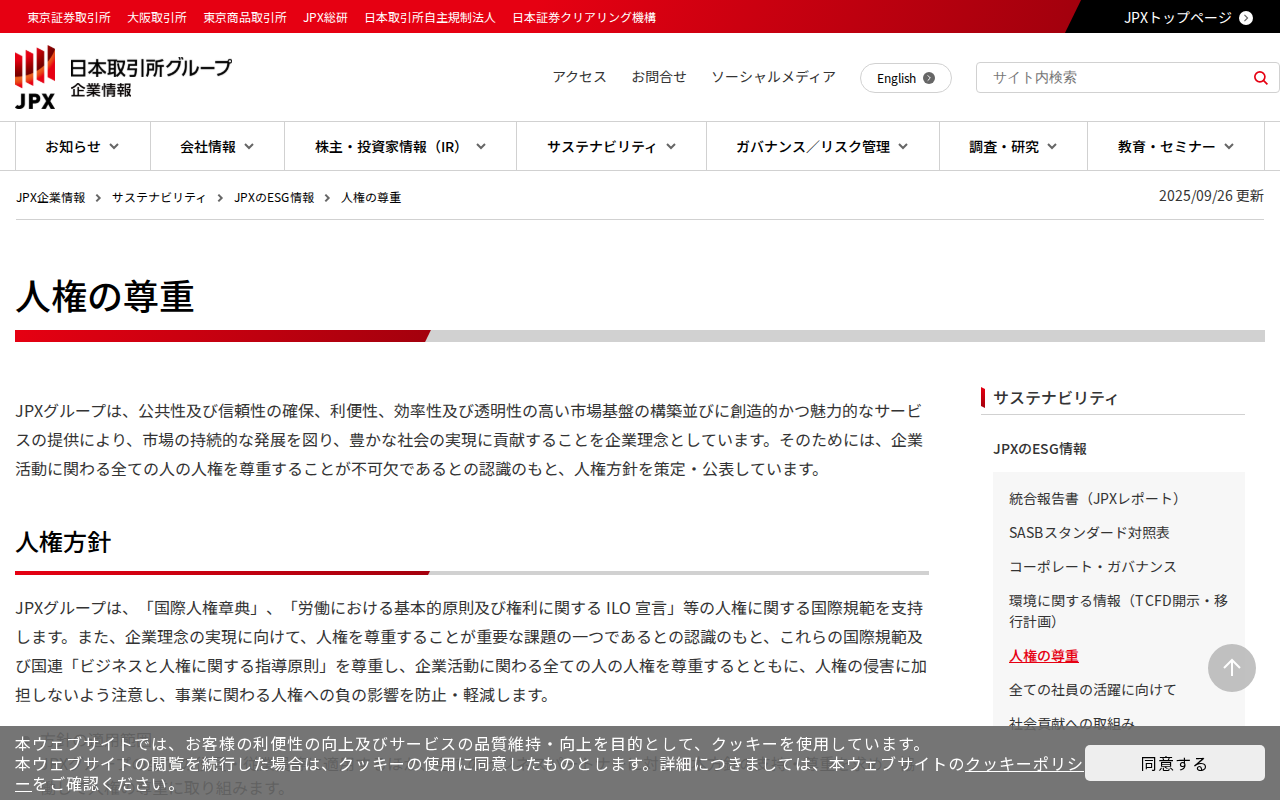Open SASBスタンダード対照表 sidebar link

coord(1089,533)
